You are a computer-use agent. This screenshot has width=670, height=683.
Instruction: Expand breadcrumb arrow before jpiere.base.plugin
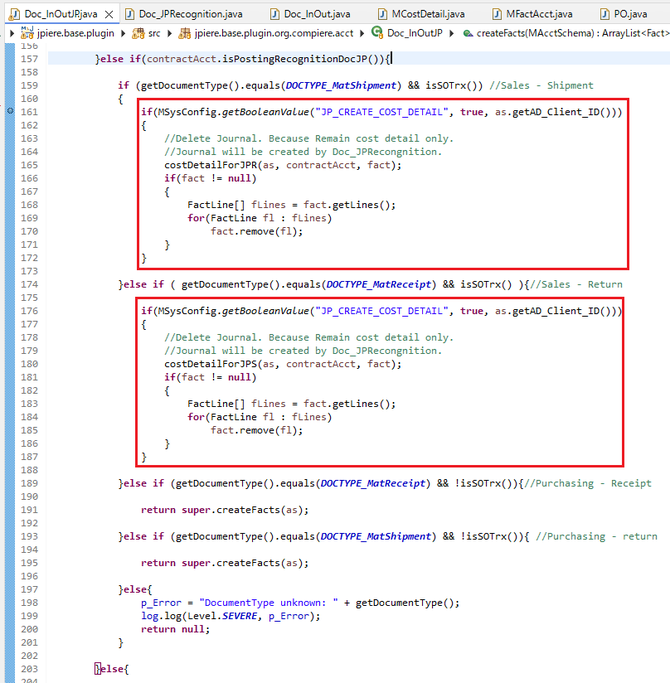coord(12,33)
